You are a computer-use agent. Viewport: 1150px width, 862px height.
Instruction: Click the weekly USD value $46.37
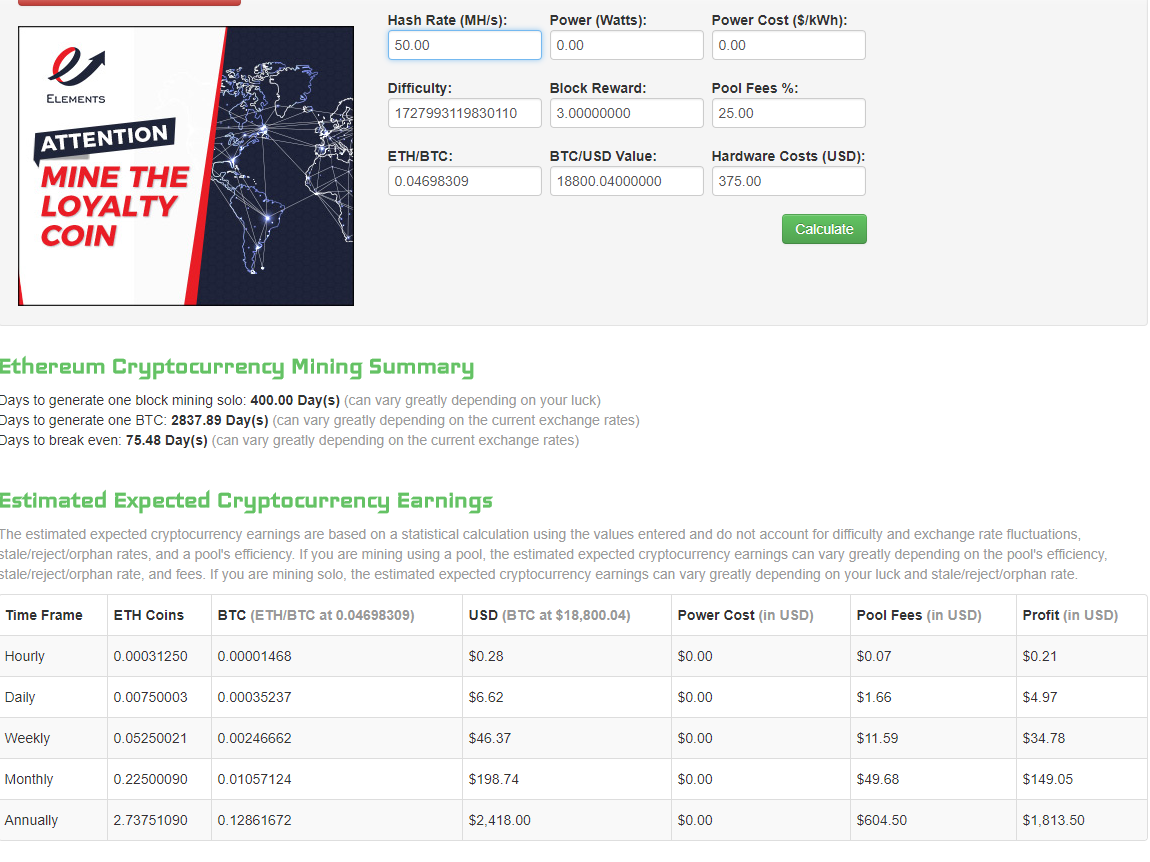490,738
